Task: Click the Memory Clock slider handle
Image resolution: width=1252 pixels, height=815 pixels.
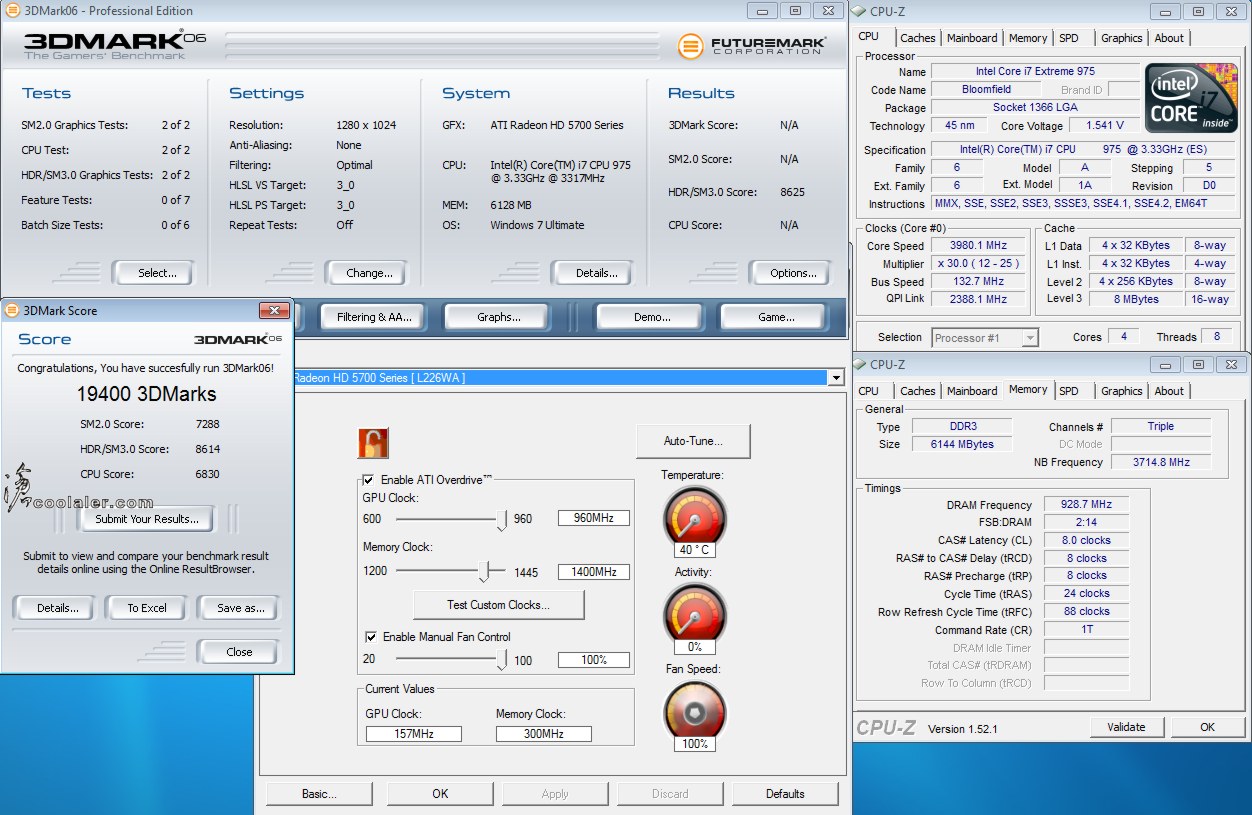Action: tap(486, 572)
